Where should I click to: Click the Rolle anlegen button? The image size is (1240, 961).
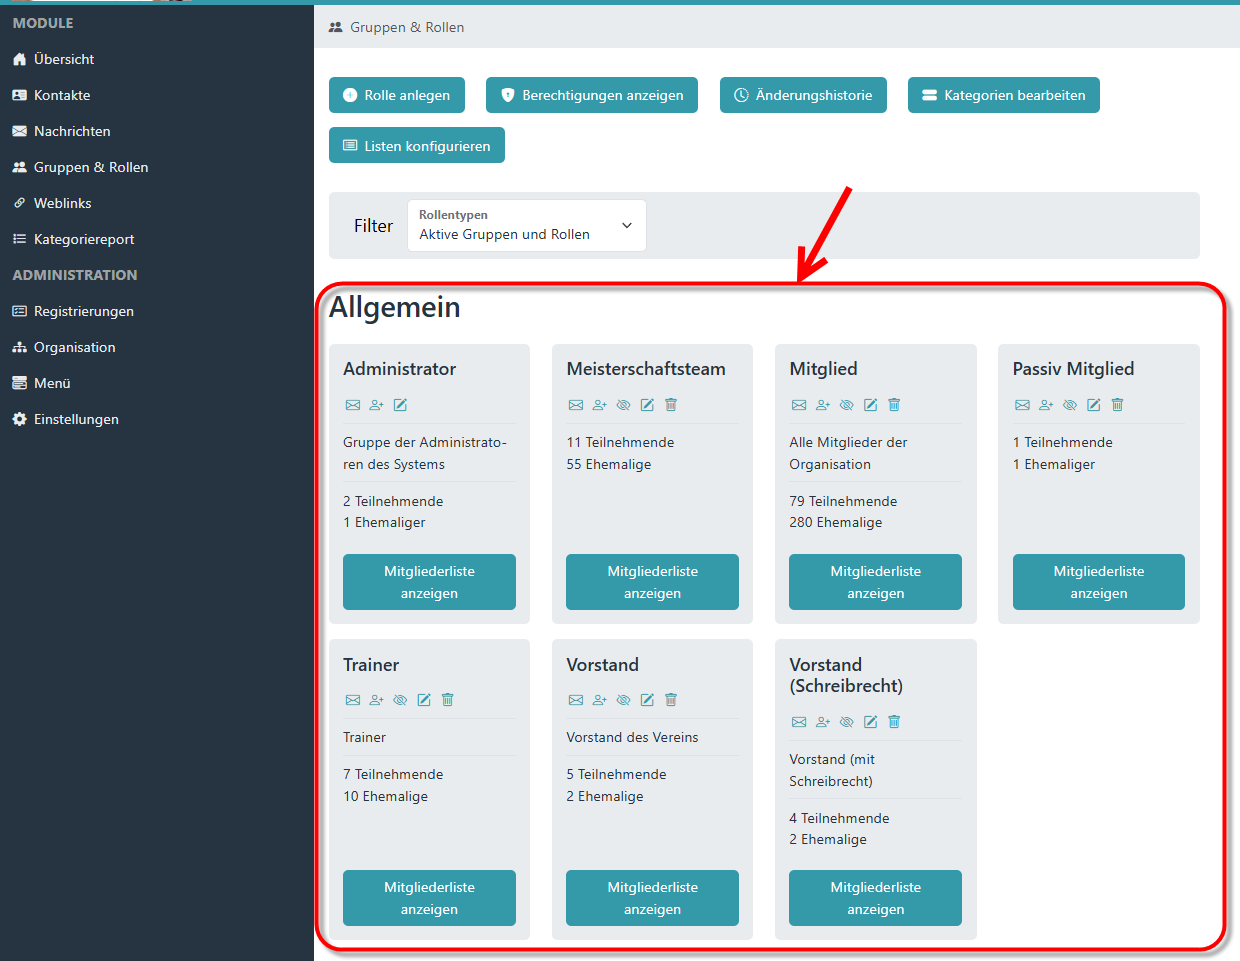point(396,95)
